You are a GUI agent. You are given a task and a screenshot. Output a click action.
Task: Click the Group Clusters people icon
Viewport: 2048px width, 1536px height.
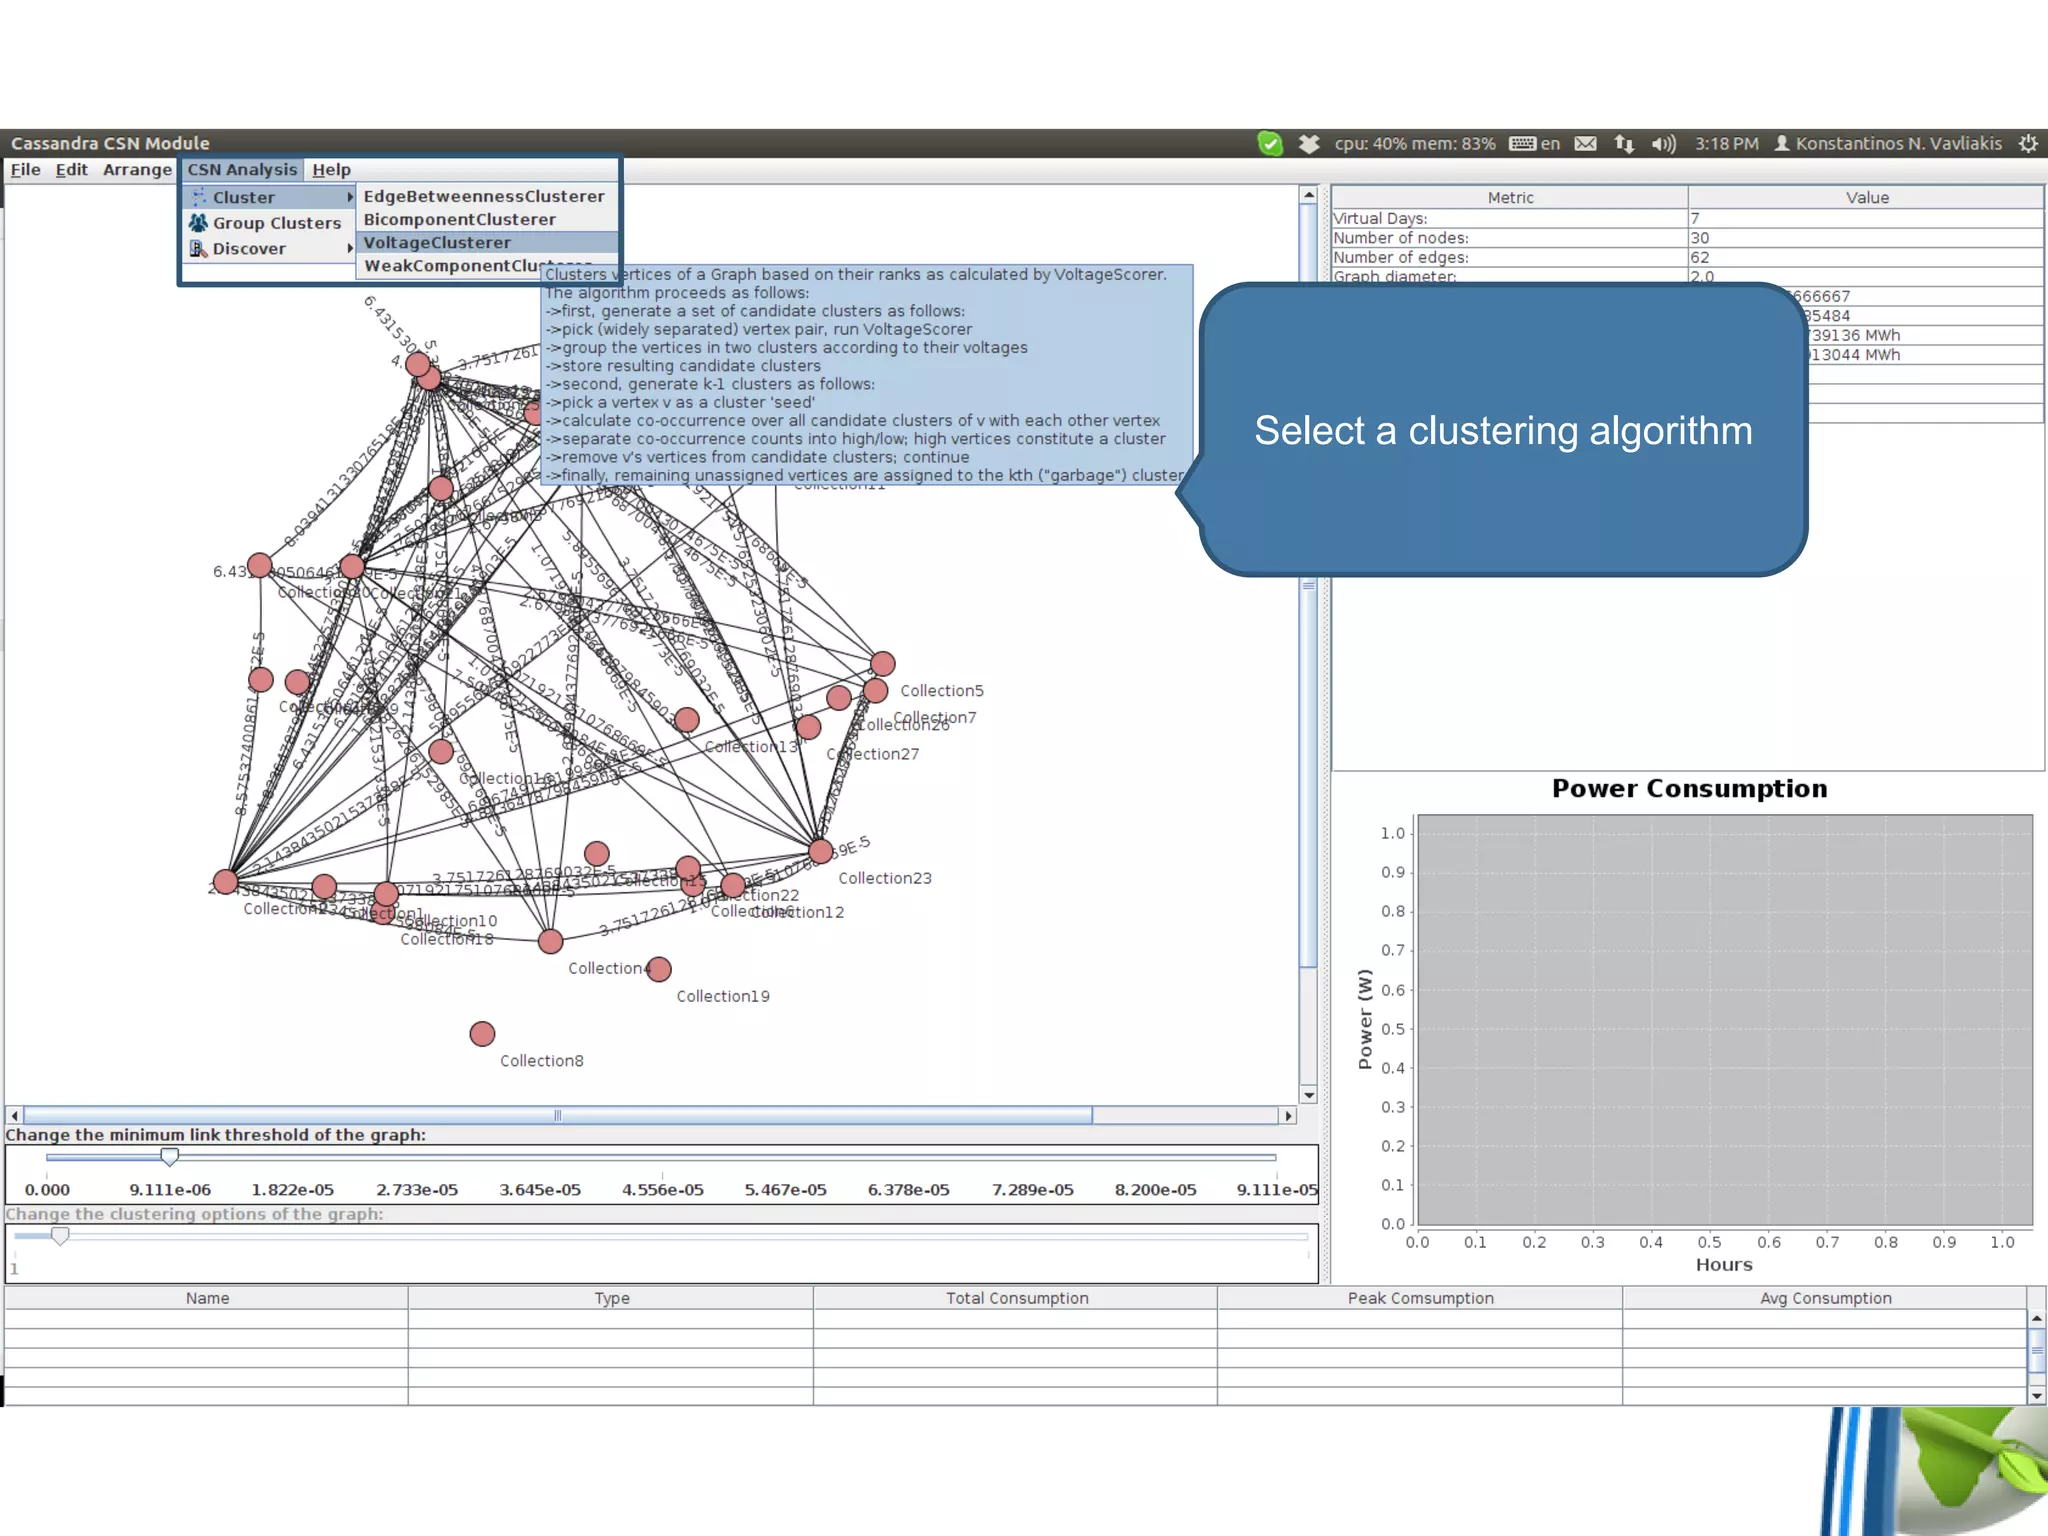tap(199, 223)
